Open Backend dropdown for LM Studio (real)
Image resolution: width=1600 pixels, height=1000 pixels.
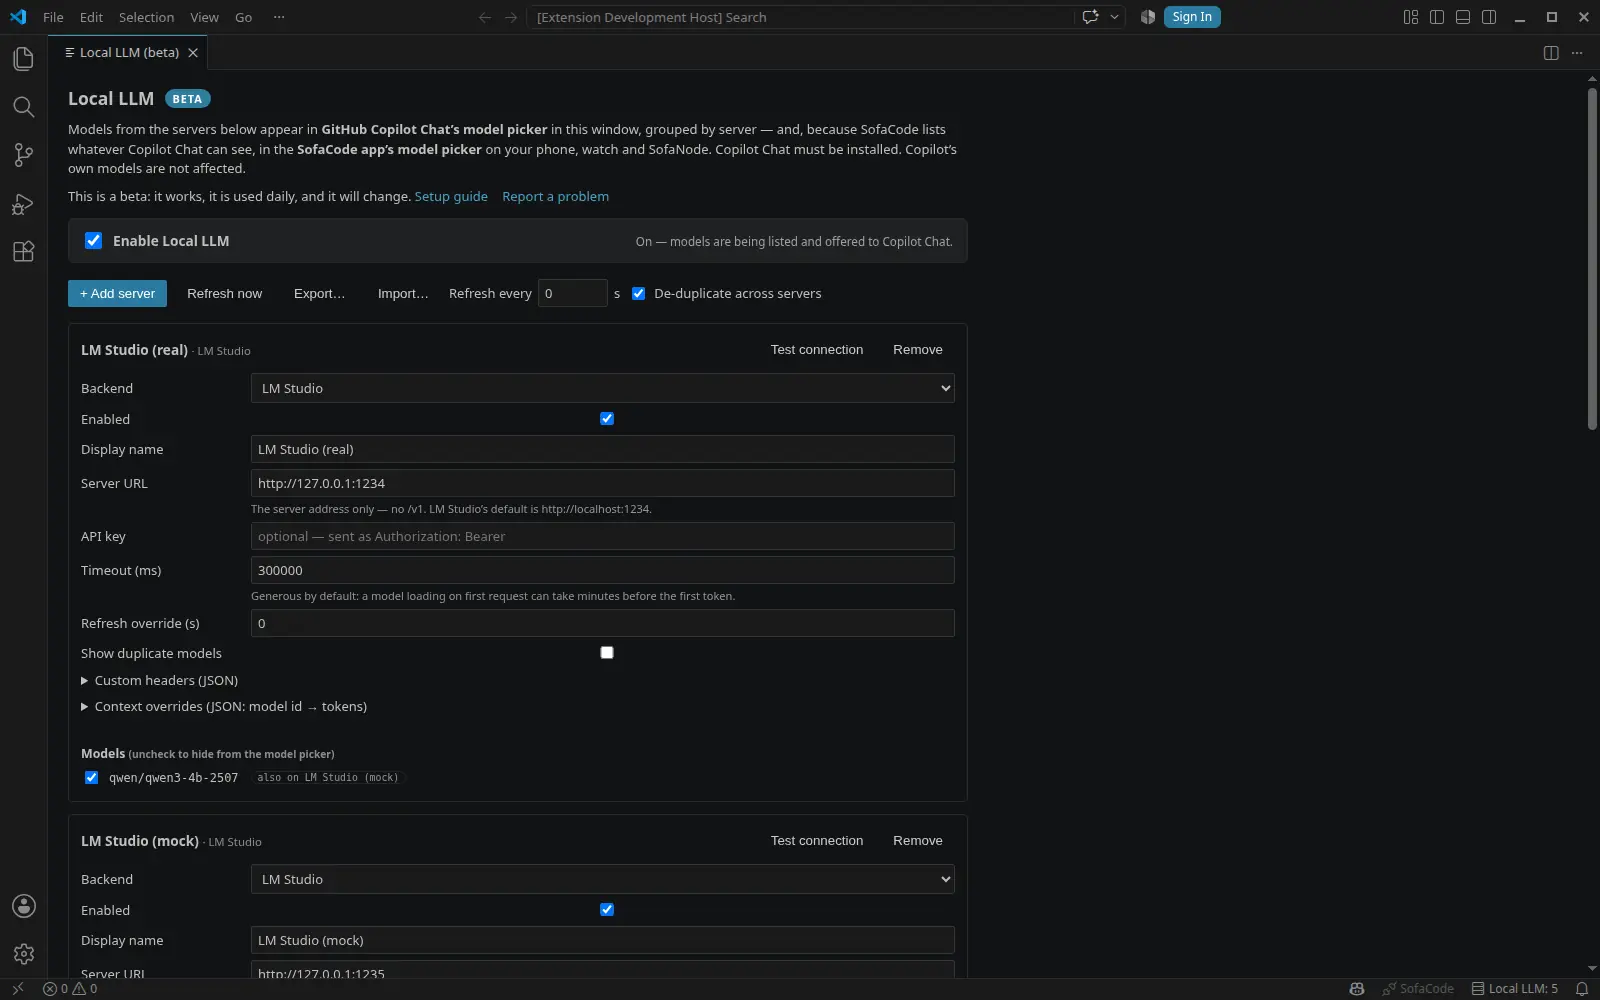pos(602,388)
